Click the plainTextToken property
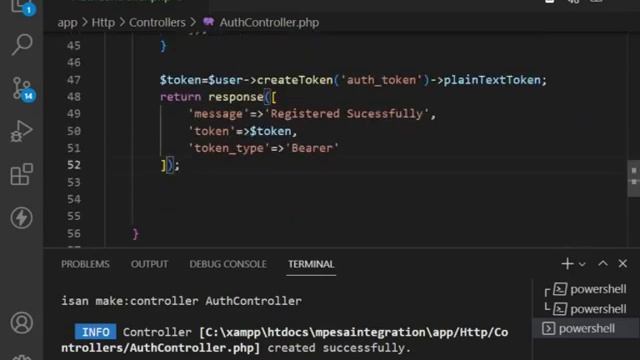 [492, 80]
